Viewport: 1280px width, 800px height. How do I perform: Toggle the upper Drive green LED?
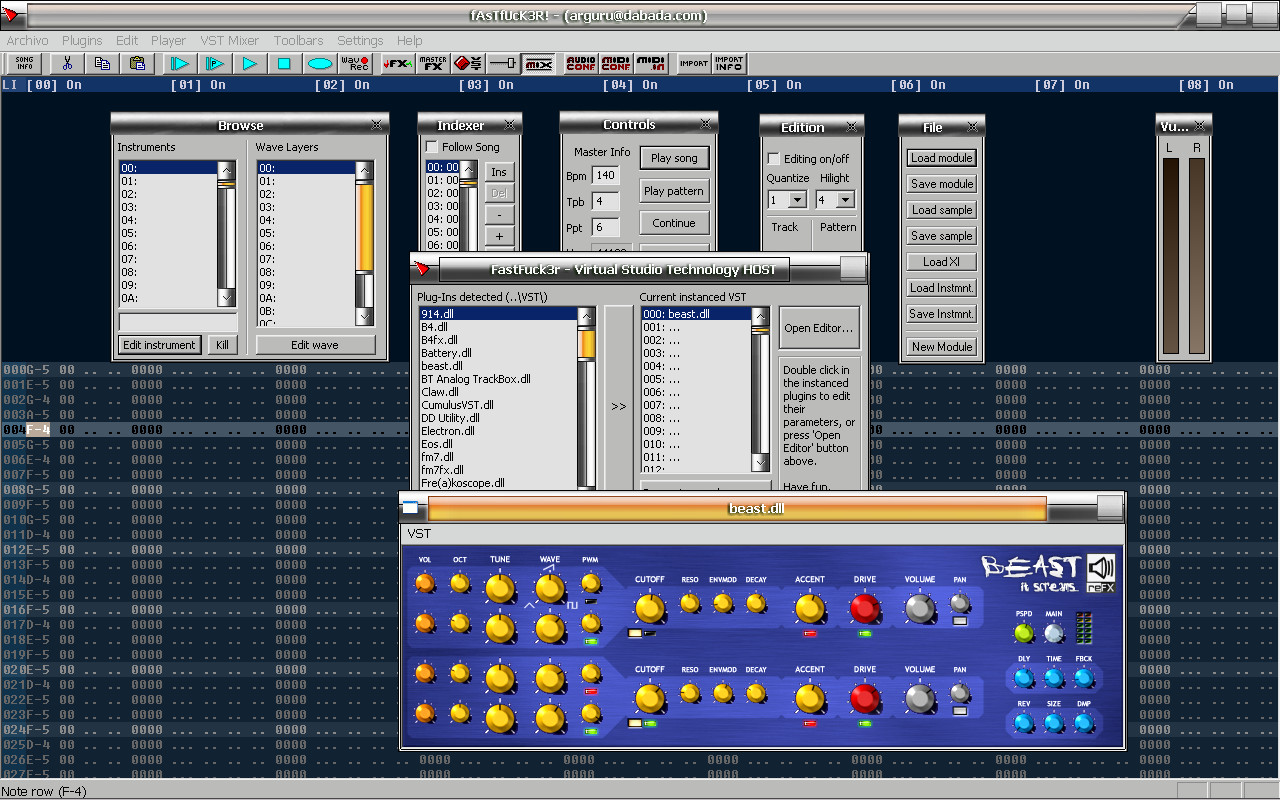pos(865,633)
